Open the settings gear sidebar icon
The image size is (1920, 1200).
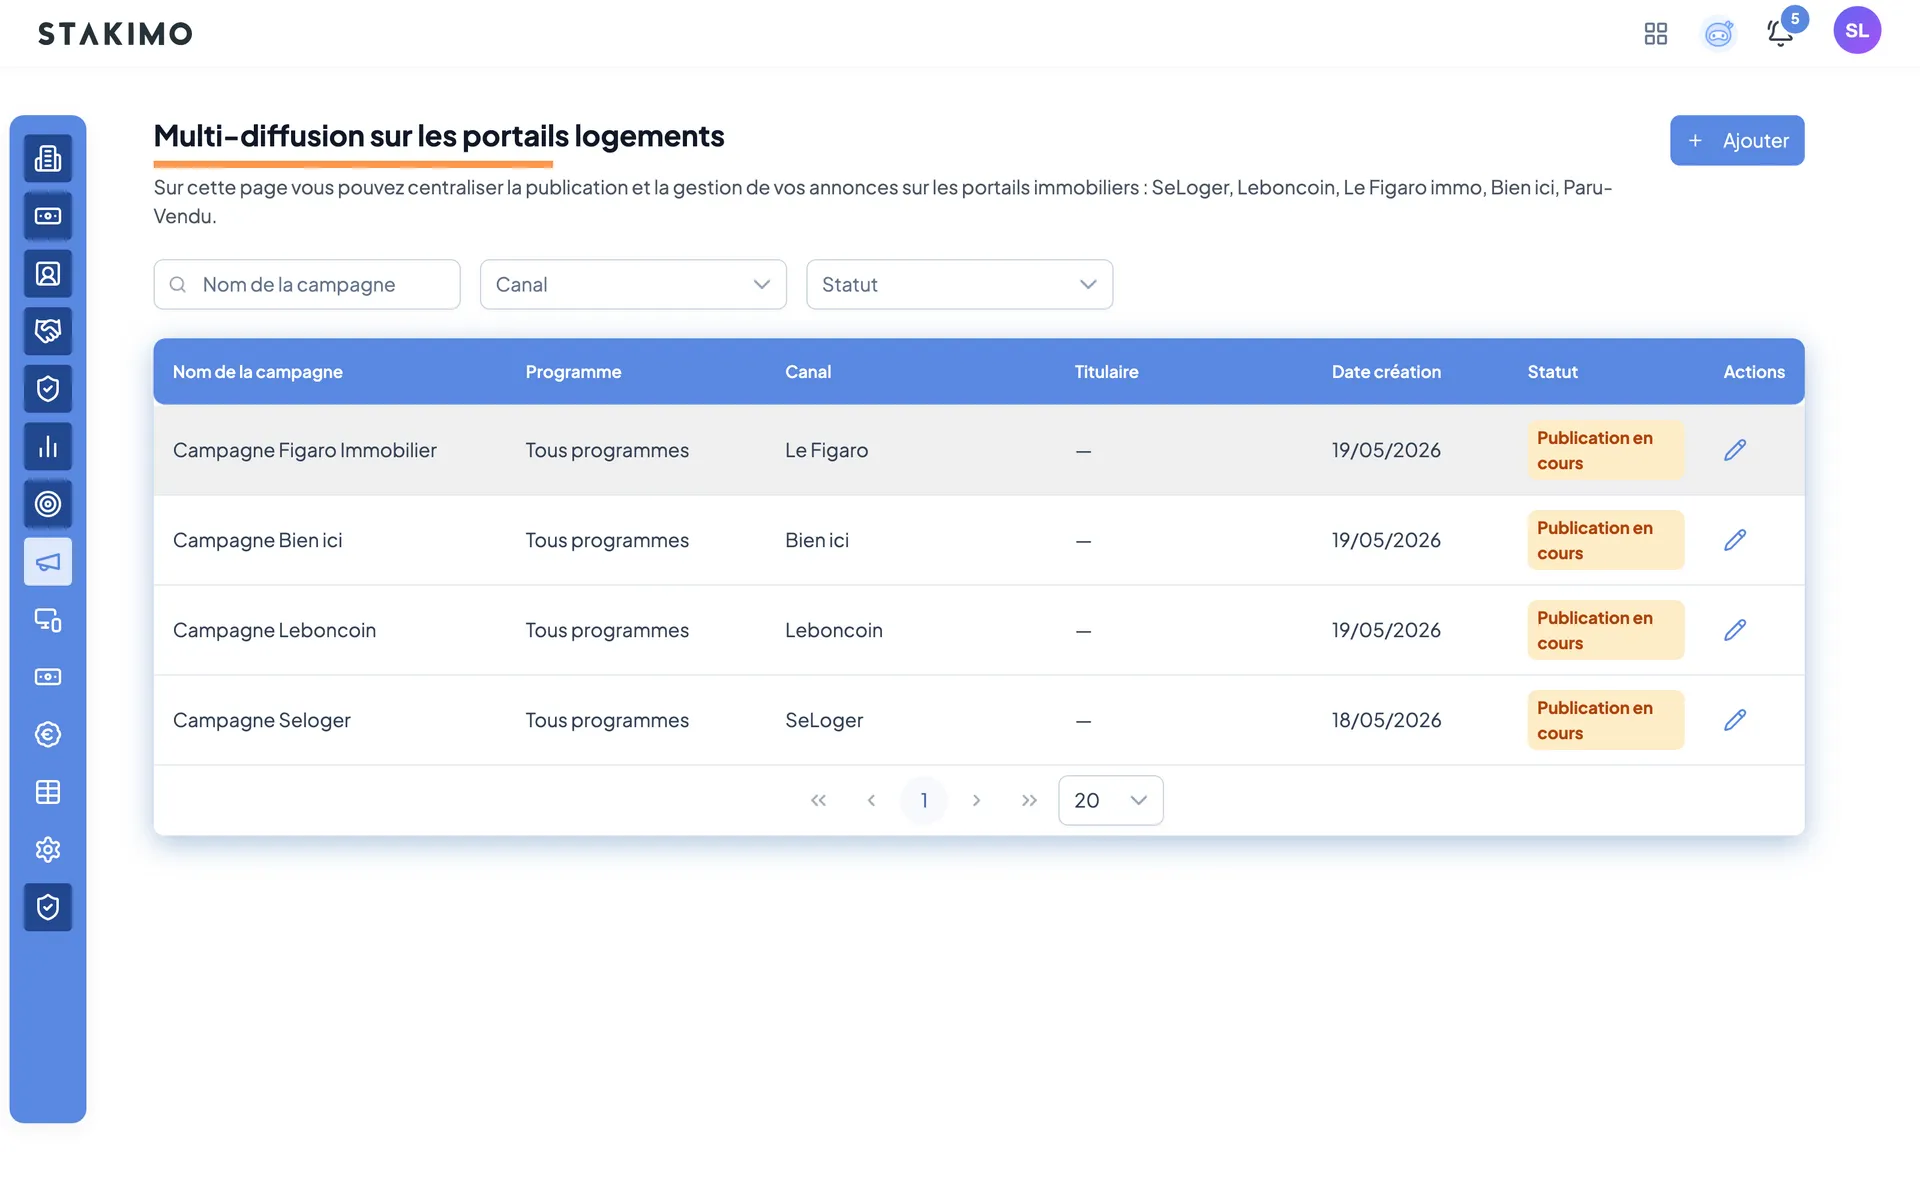[x=48, y=850]
